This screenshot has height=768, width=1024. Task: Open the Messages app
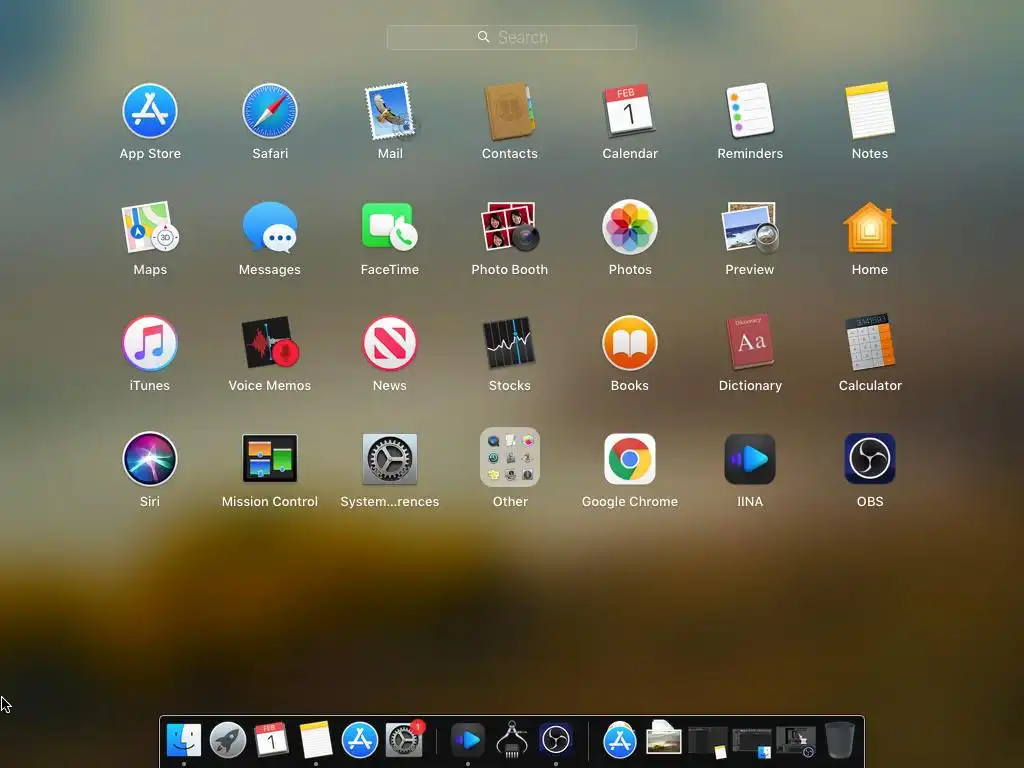[270, 227]
